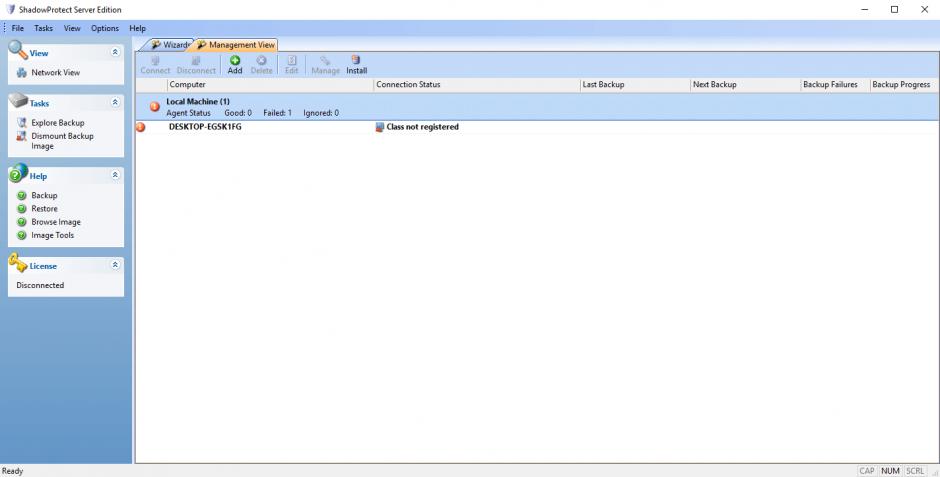This screenshot has width=940, height=477.
Task: Click the globe help icon in Help panel
Action: click(19, 173)
